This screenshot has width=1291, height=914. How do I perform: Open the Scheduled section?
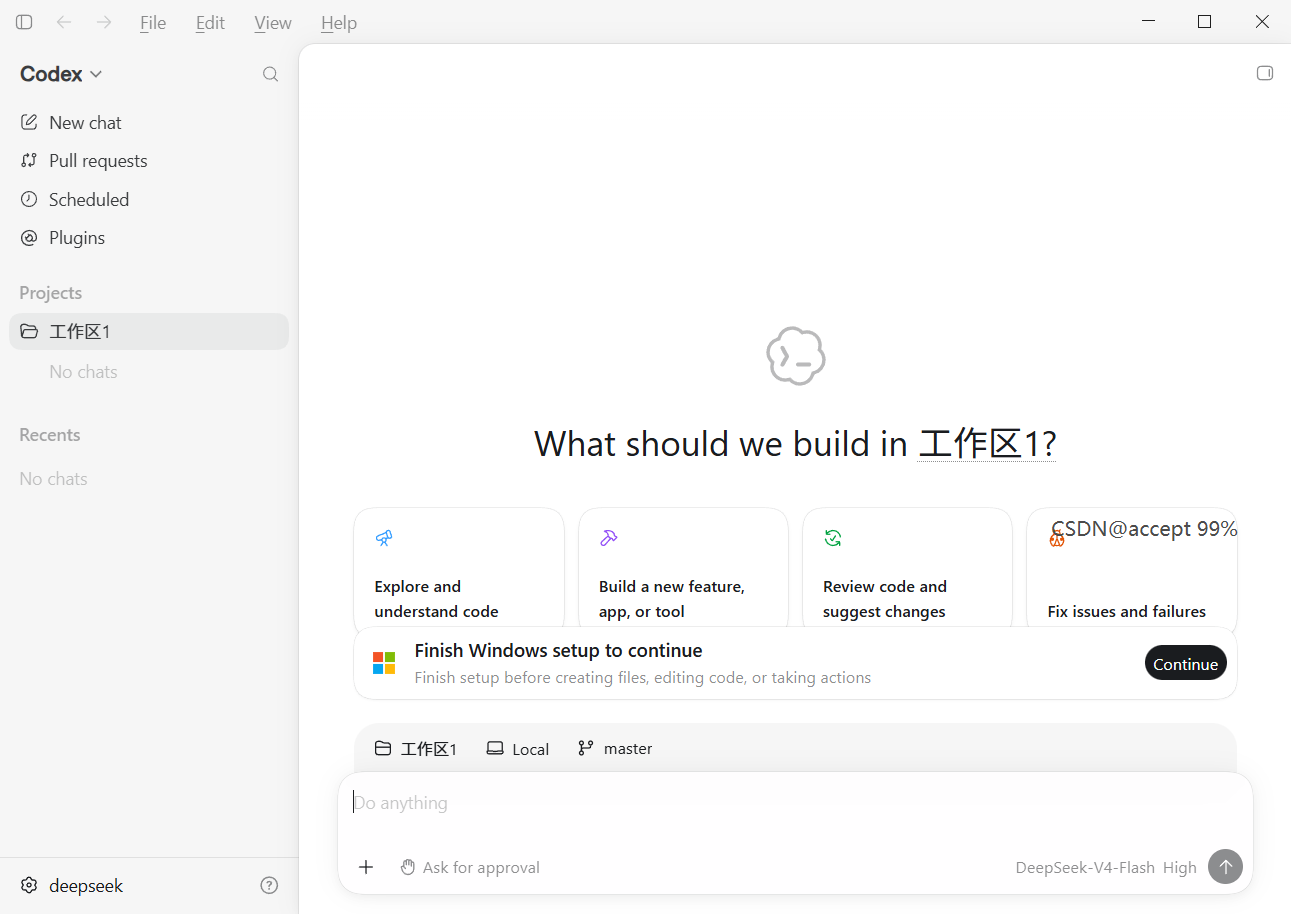tap(149, 199)
